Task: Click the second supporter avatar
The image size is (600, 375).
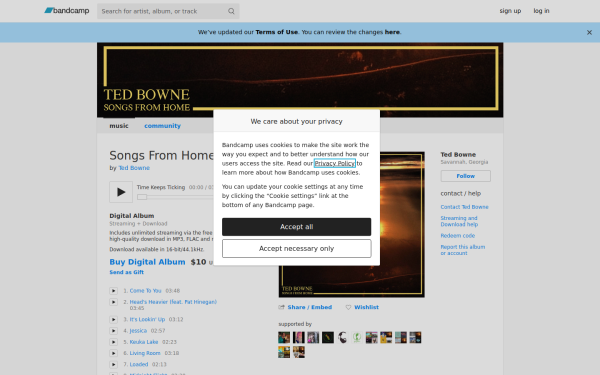Action: pos(298,338)
